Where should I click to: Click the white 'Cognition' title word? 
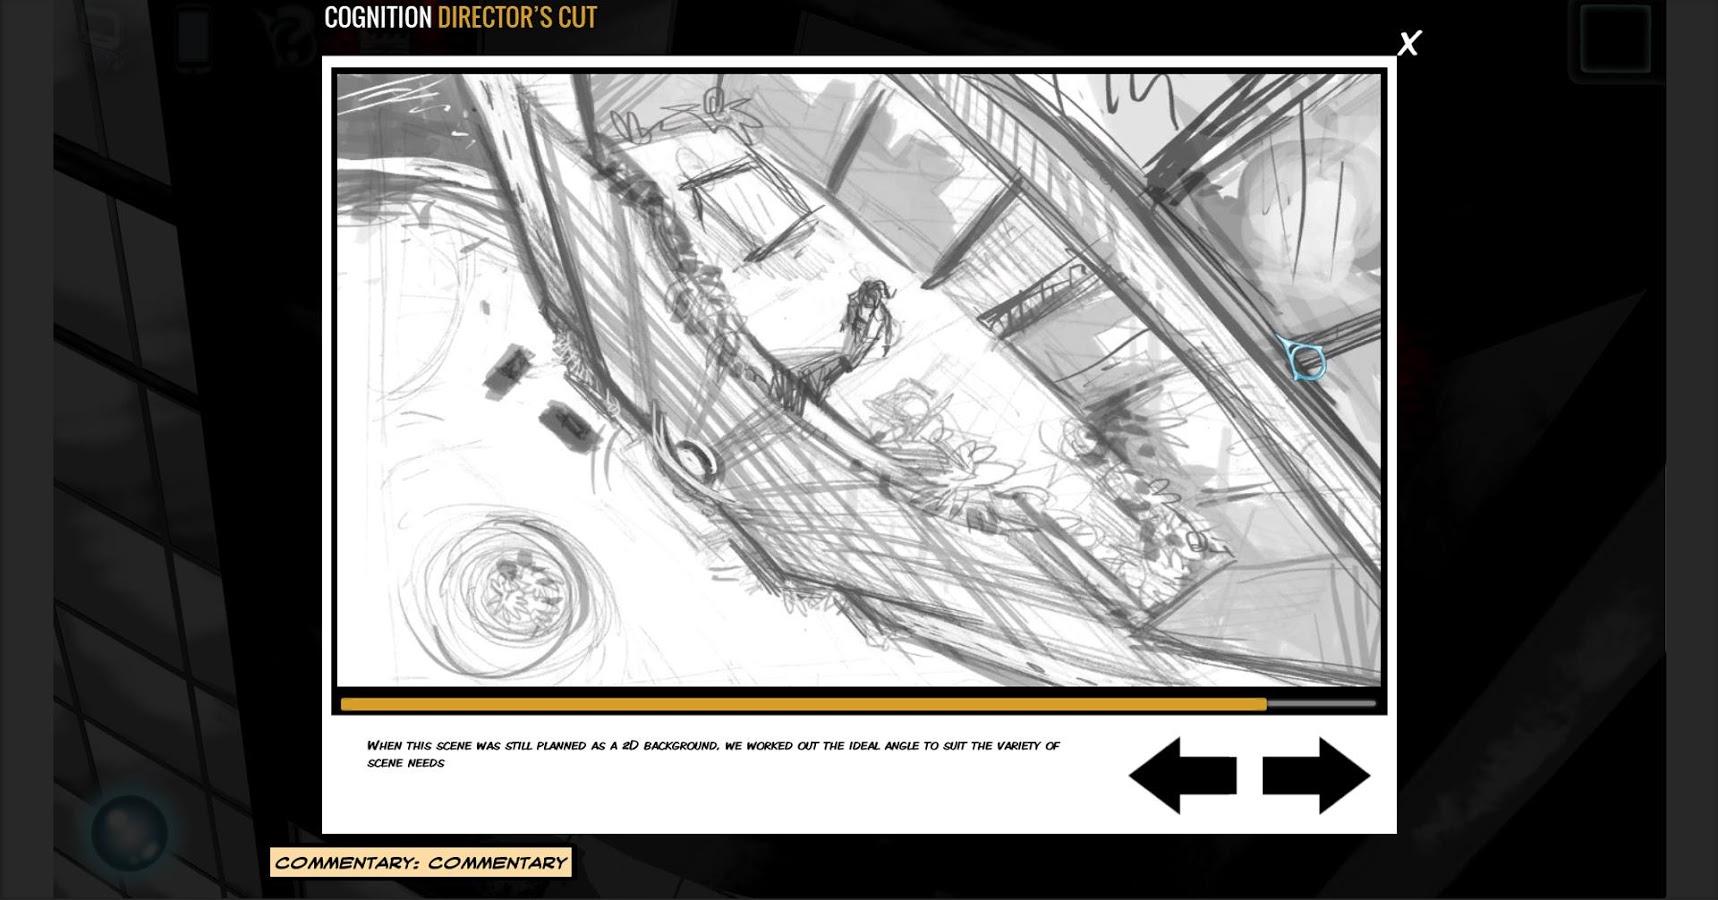coord(378,17)
